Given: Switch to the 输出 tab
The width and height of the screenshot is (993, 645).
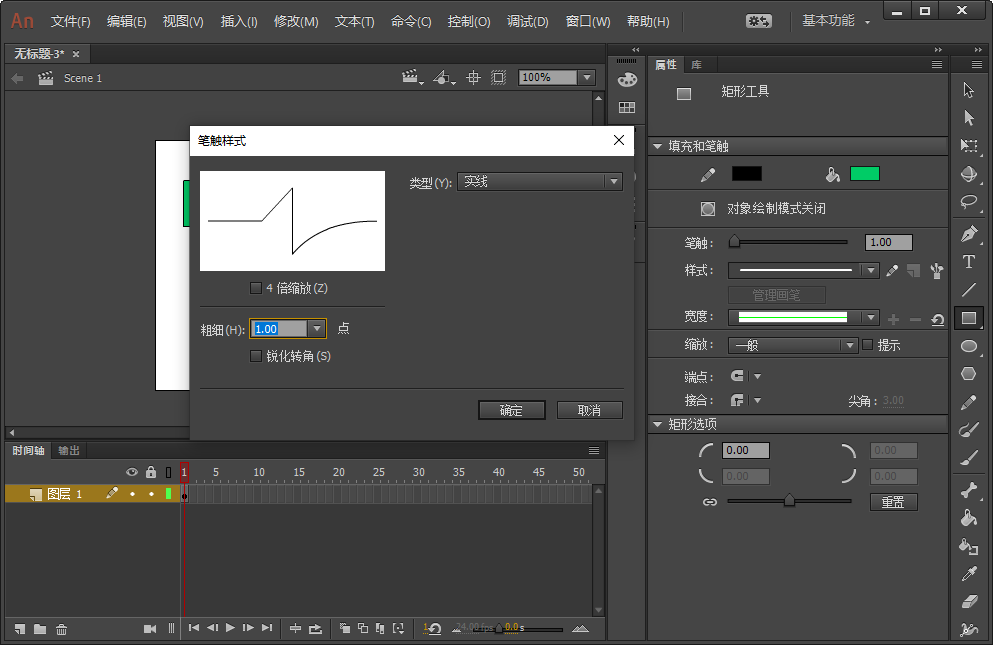Looking at the screenshot, I should click(x=67, y=450).
